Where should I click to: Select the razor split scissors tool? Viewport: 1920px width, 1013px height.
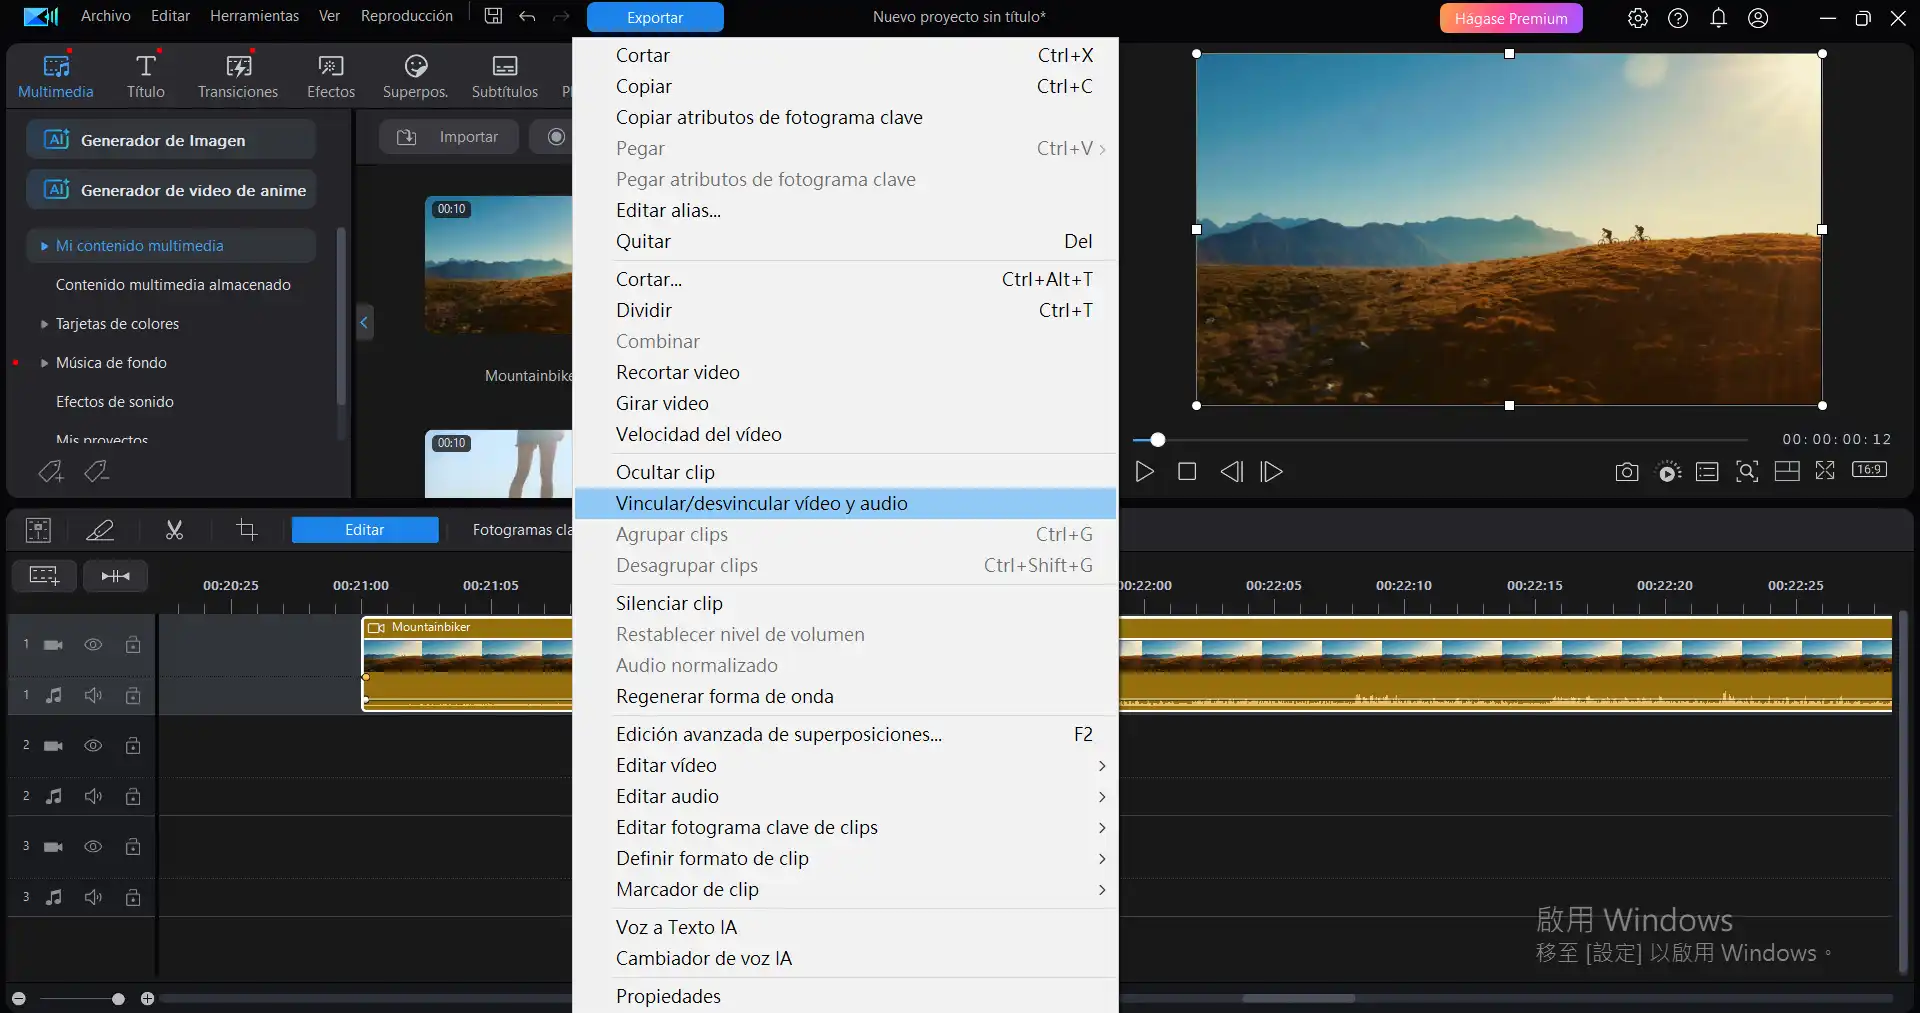174,530
